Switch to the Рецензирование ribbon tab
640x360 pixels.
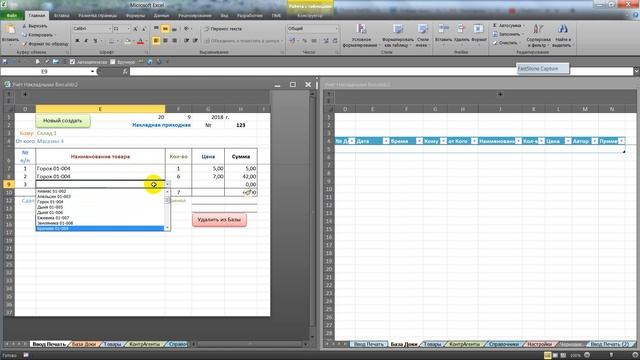coord(195,16)
